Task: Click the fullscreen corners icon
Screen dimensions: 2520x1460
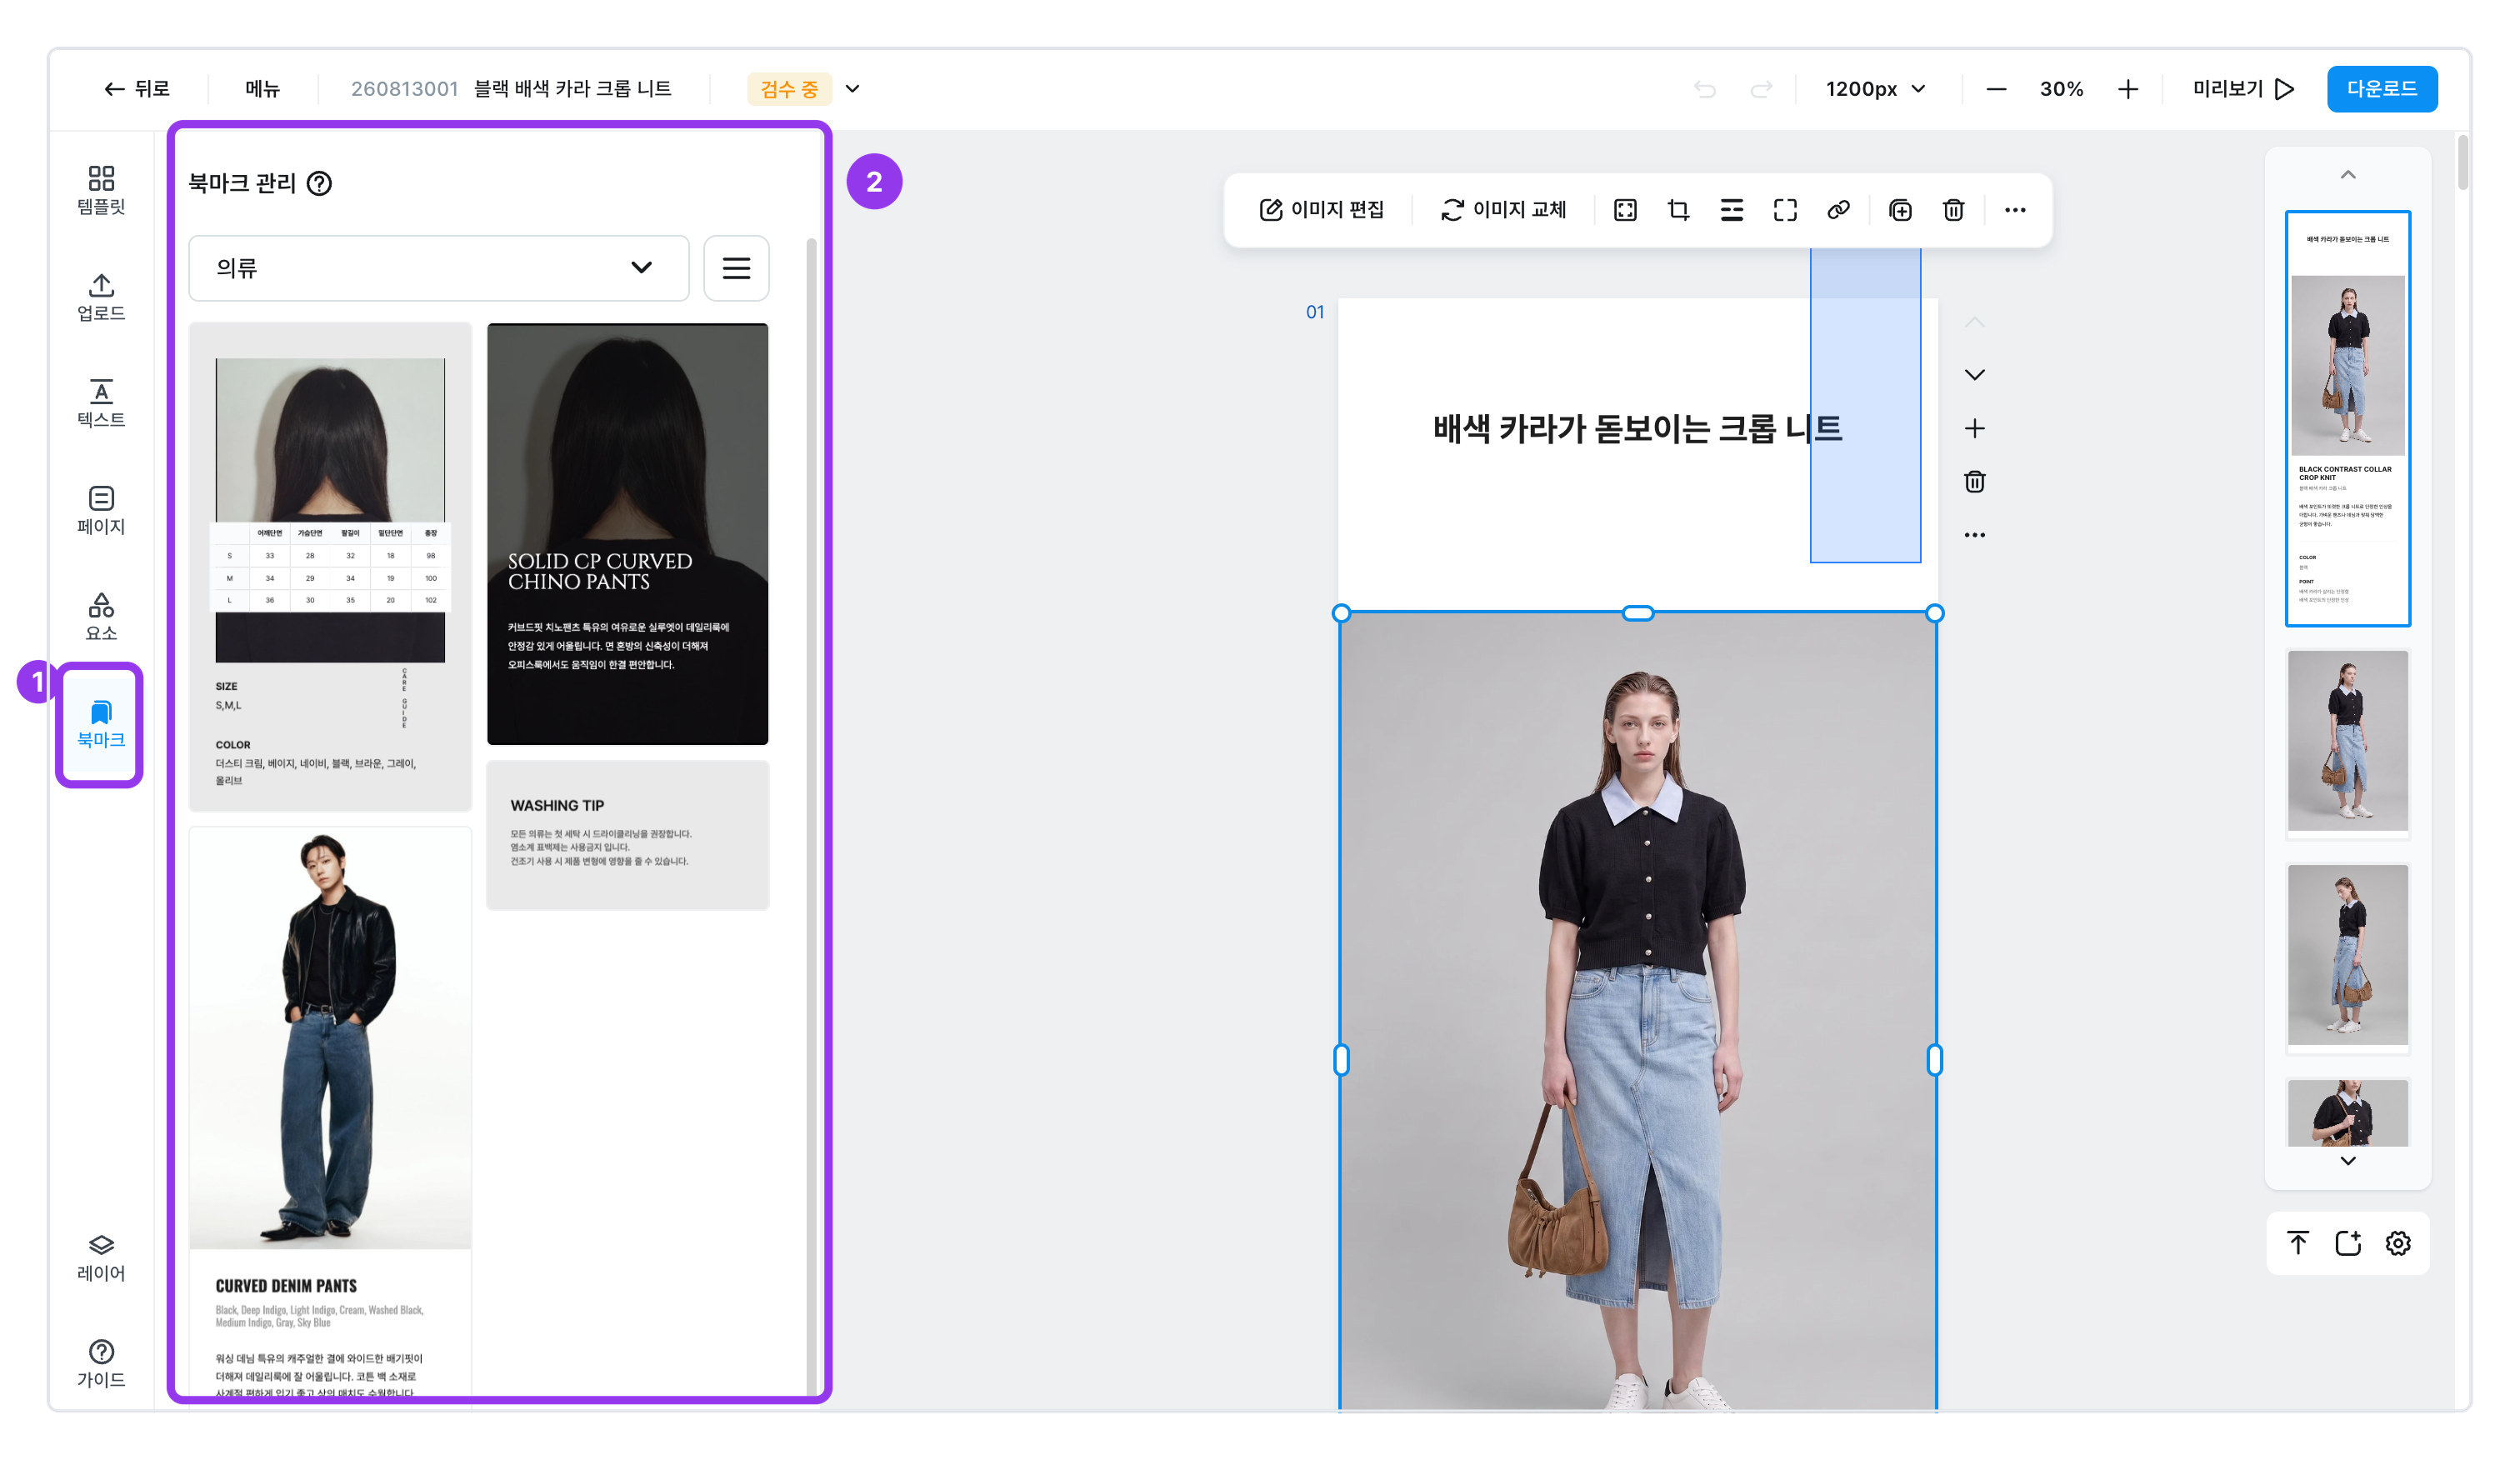Action: [x=1785, y=210]
